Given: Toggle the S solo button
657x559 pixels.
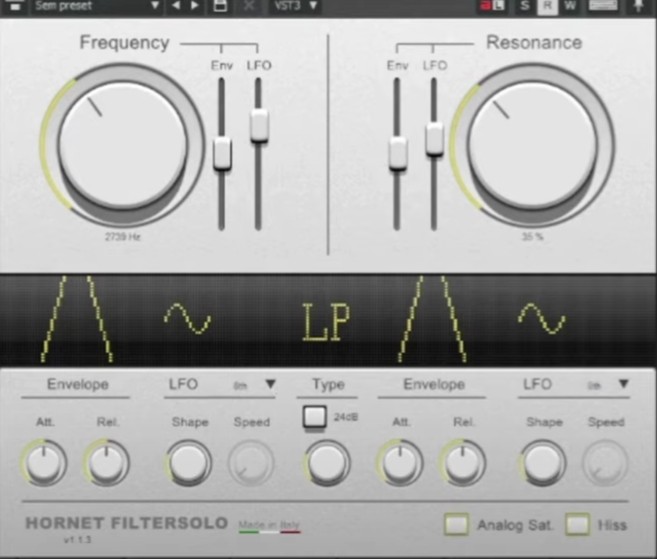Looking at the screenshot, I should (525, 6).
